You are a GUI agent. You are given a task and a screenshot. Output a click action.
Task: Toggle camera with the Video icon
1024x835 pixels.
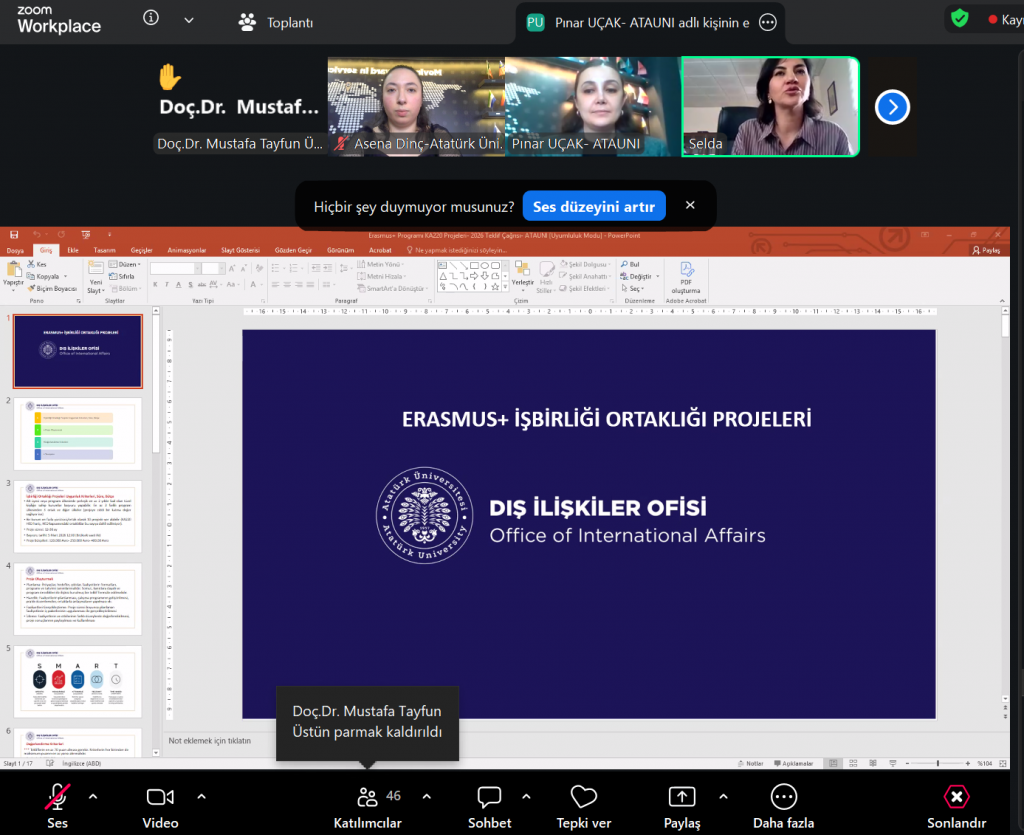tap(160, 797)
